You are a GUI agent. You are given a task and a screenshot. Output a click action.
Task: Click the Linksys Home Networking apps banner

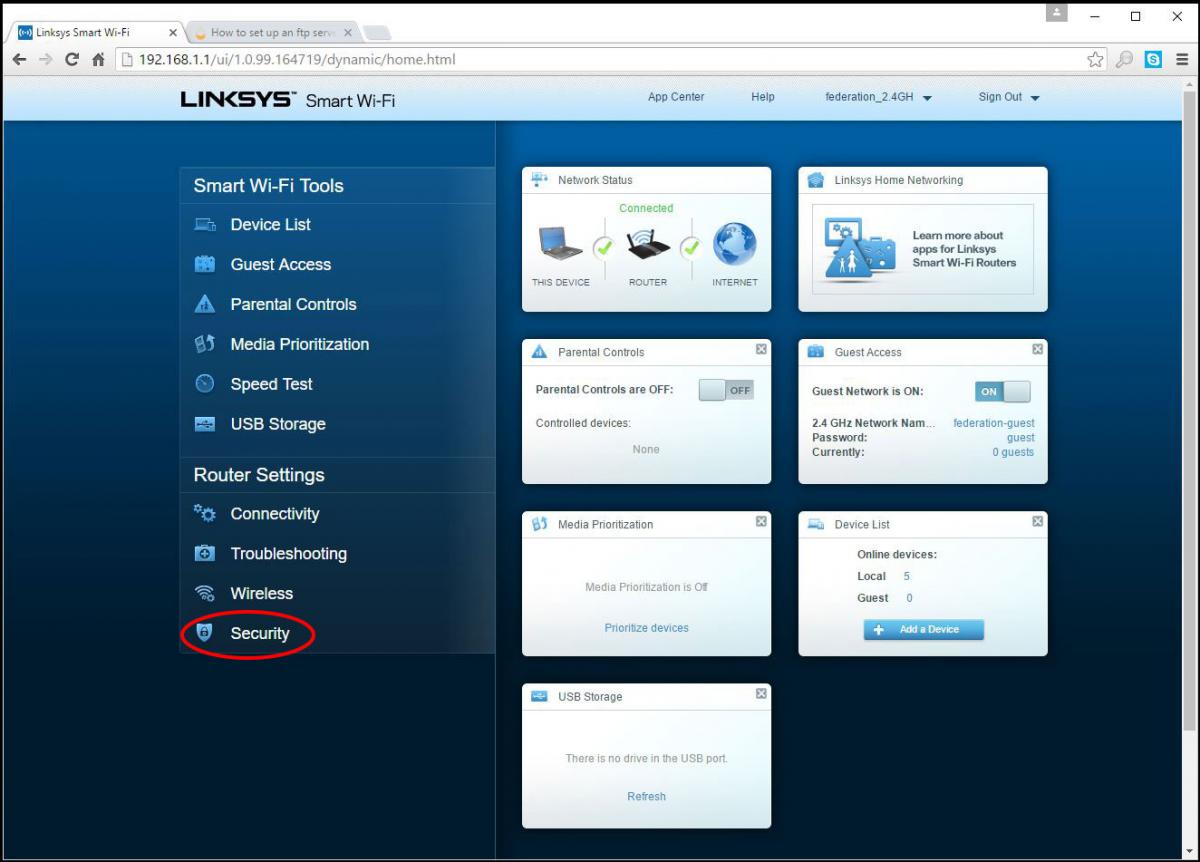click(x=923, y=249)
